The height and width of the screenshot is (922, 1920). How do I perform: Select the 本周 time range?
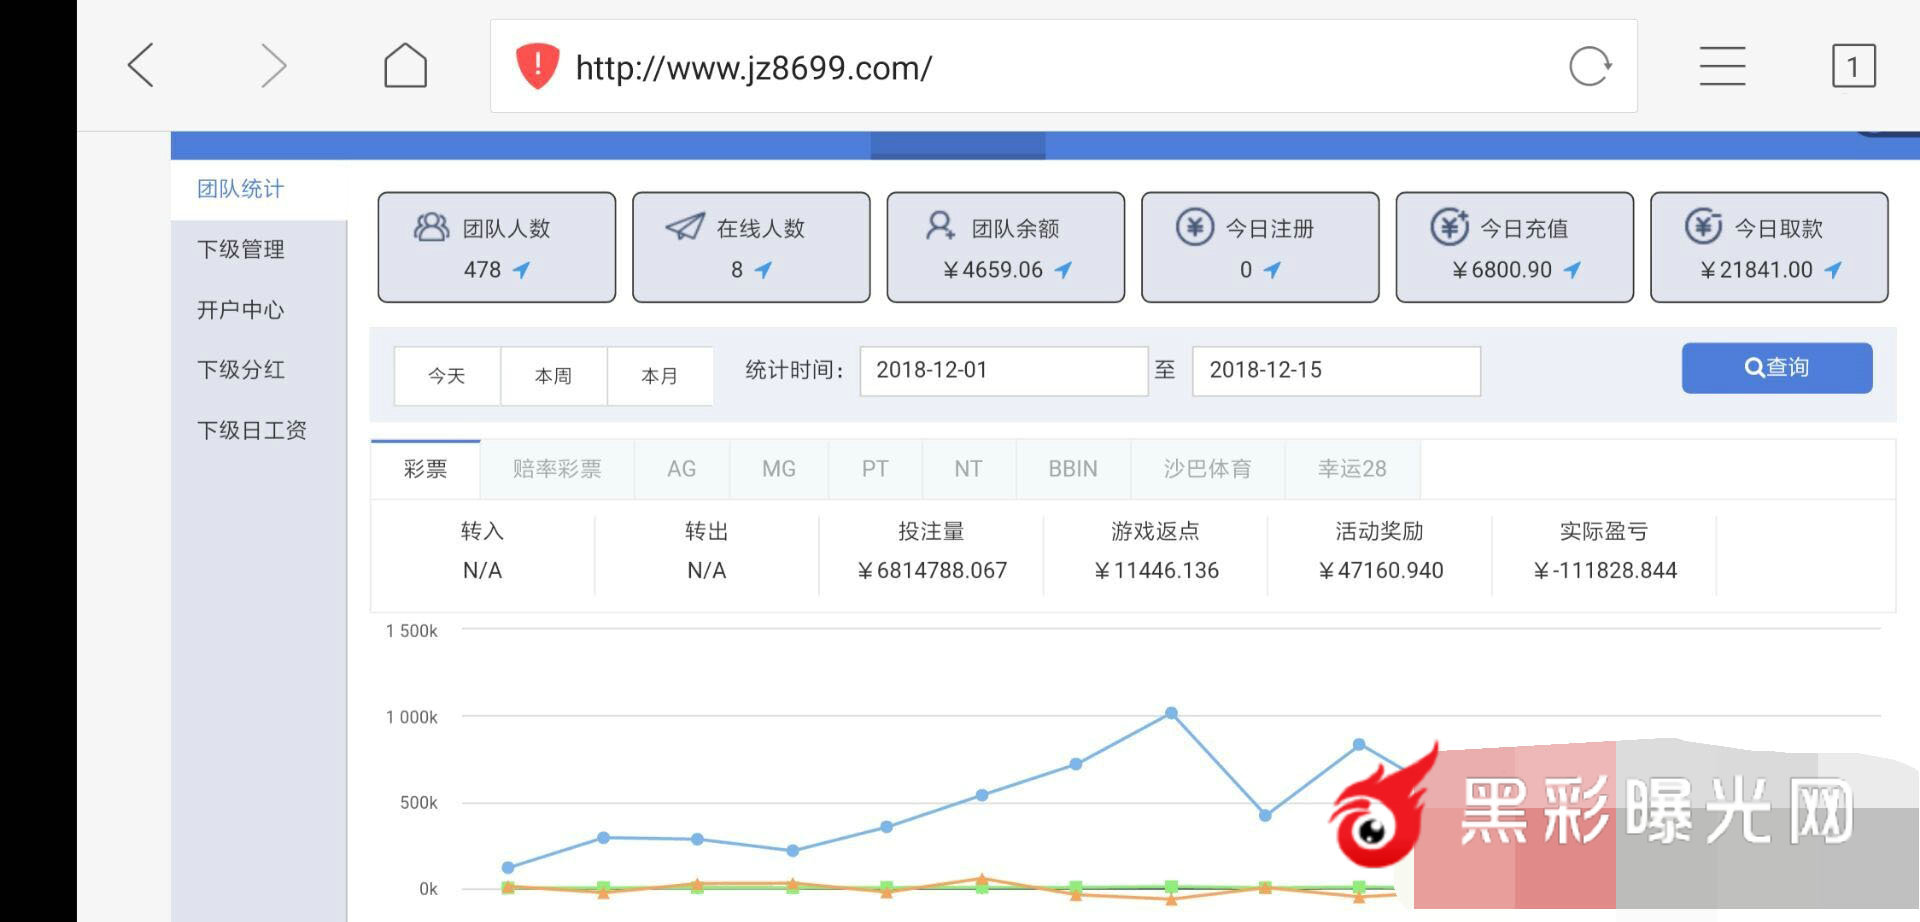pyautogui.click(x=553, y=376)
